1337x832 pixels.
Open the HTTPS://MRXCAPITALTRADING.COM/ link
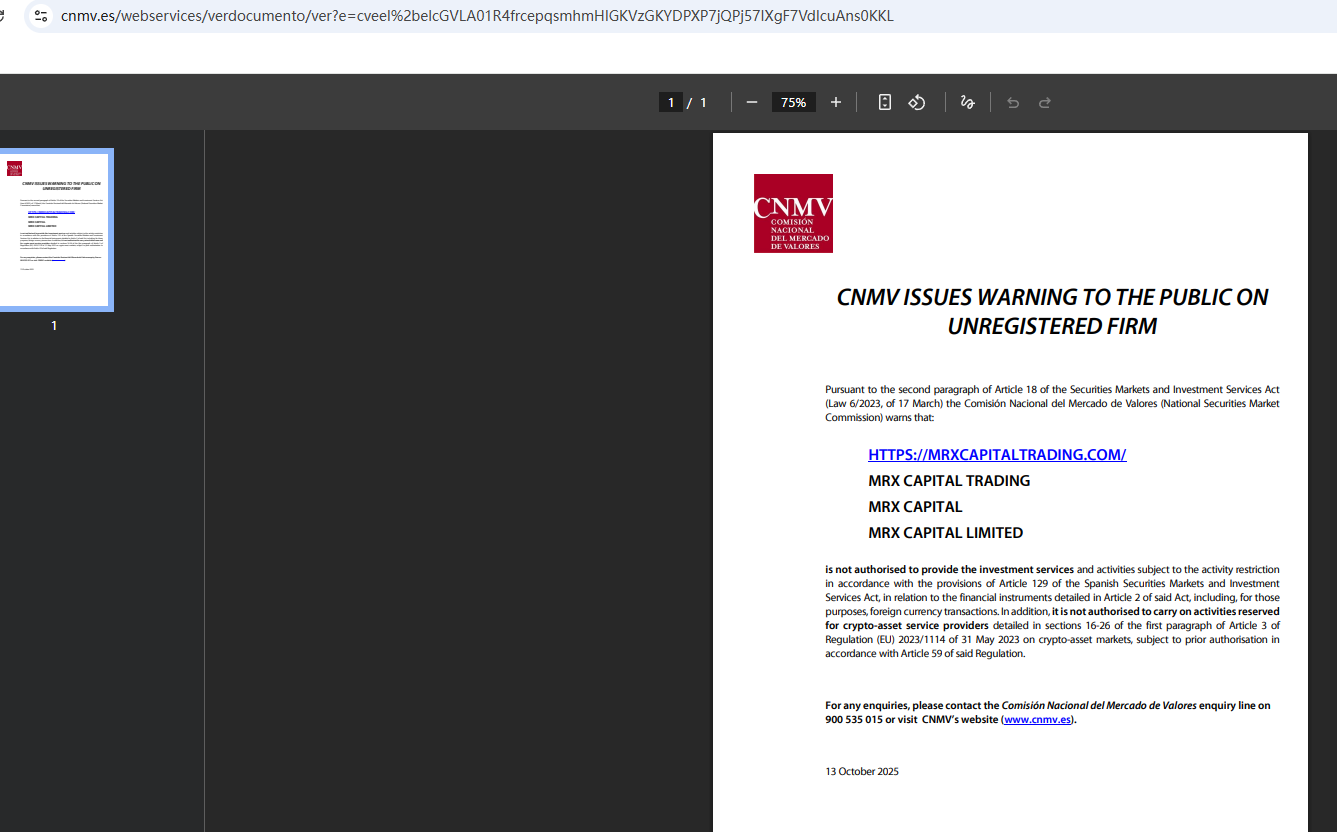(997, 455)
